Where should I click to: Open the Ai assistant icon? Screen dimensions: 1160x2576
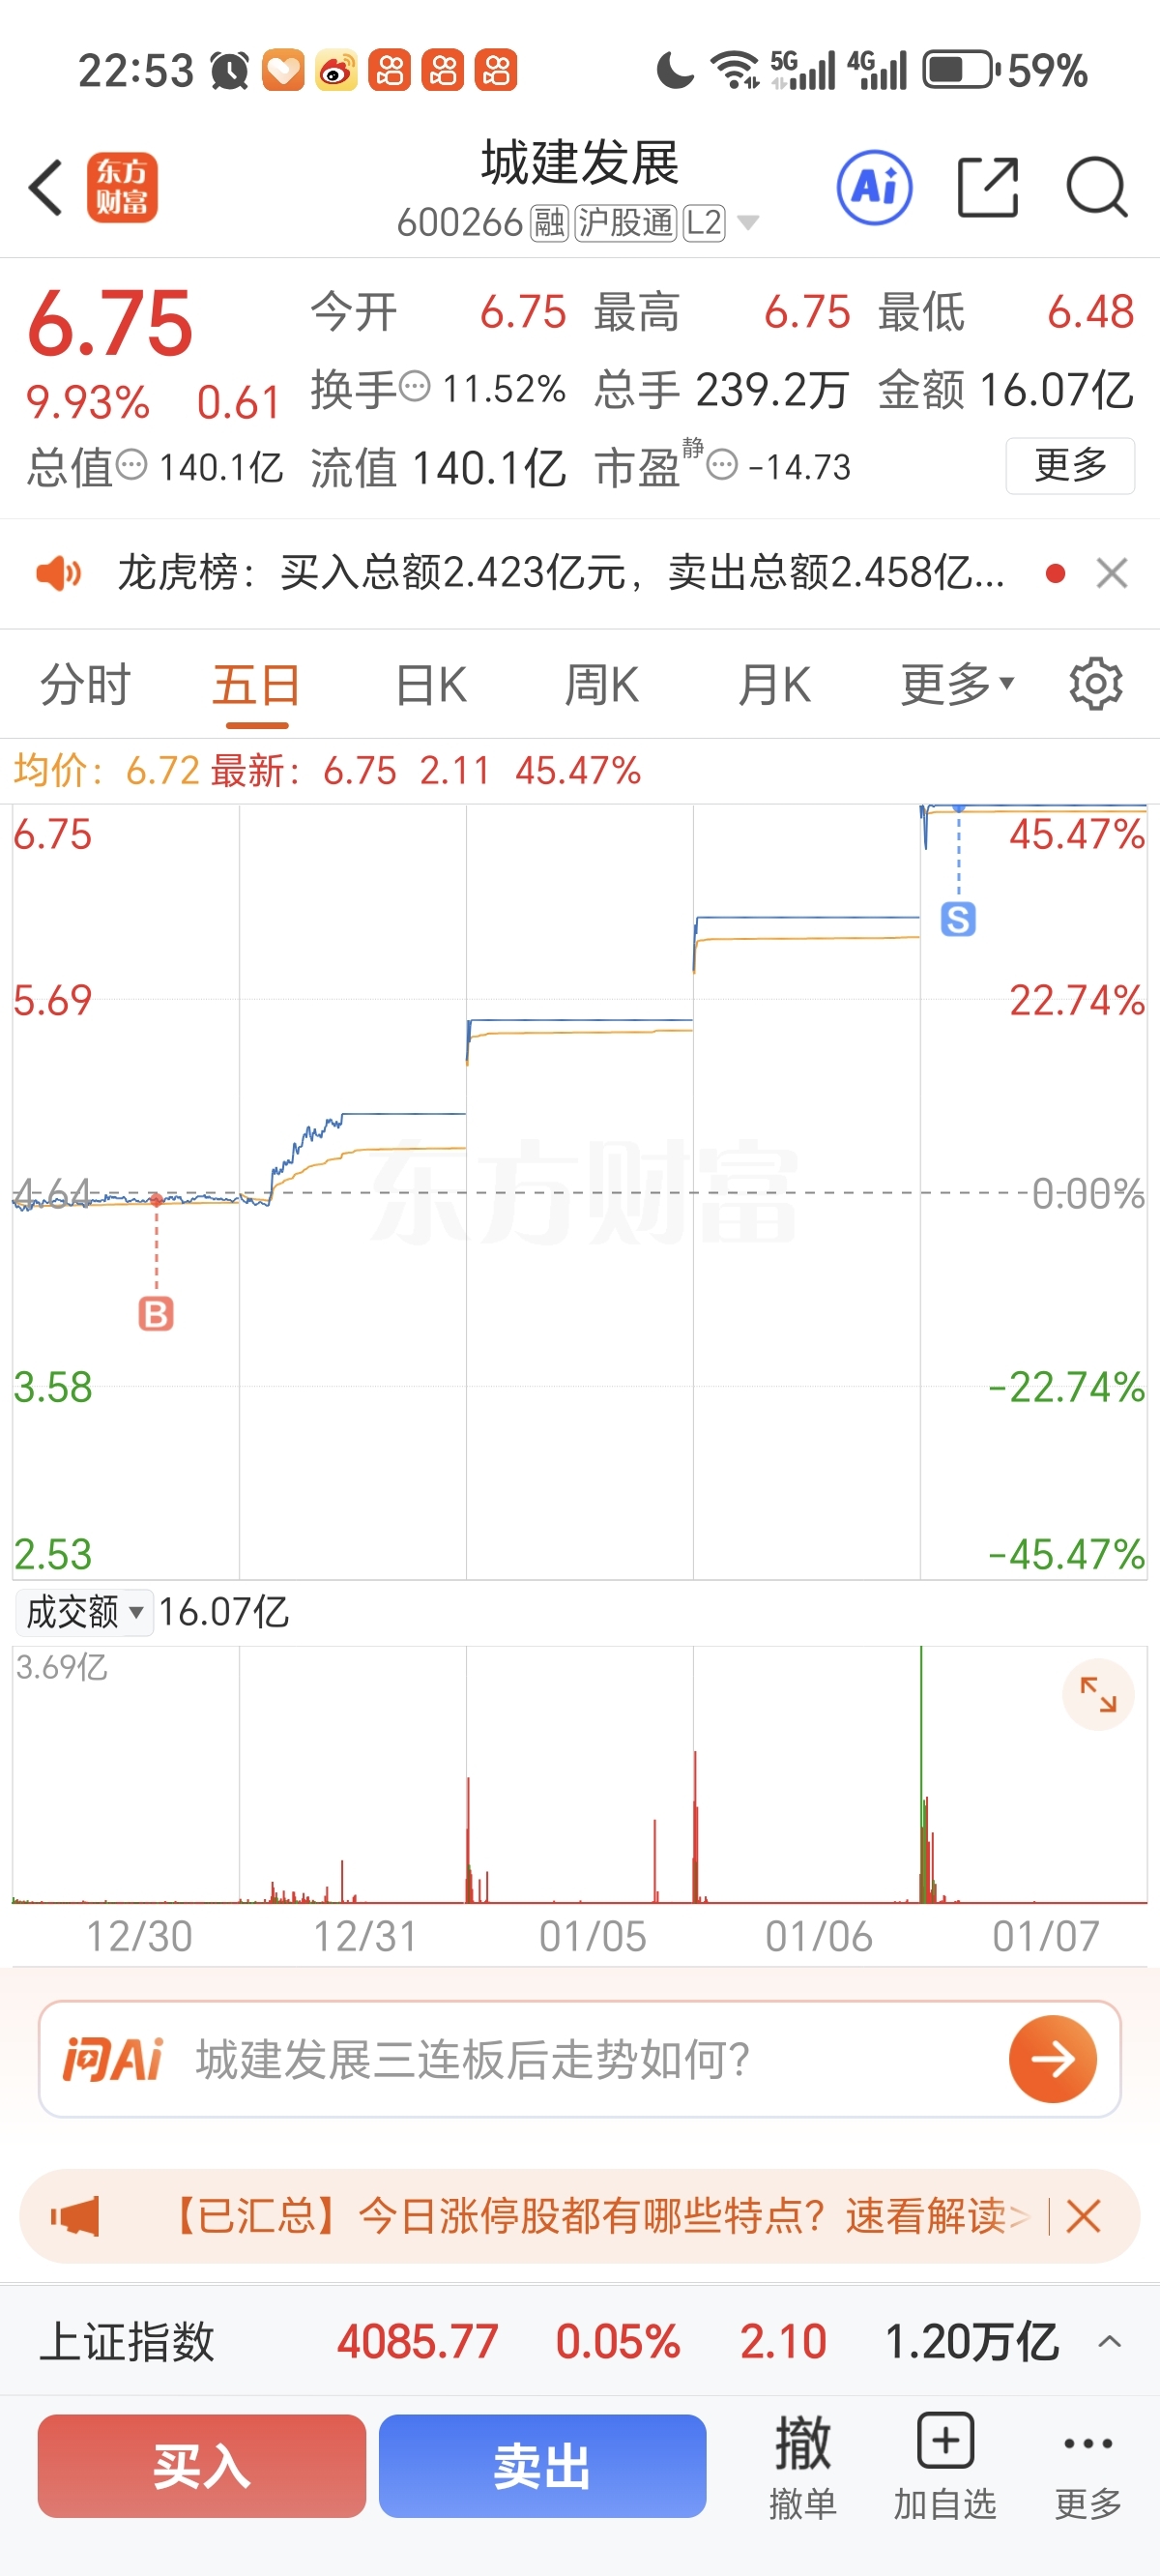[875, 187]
